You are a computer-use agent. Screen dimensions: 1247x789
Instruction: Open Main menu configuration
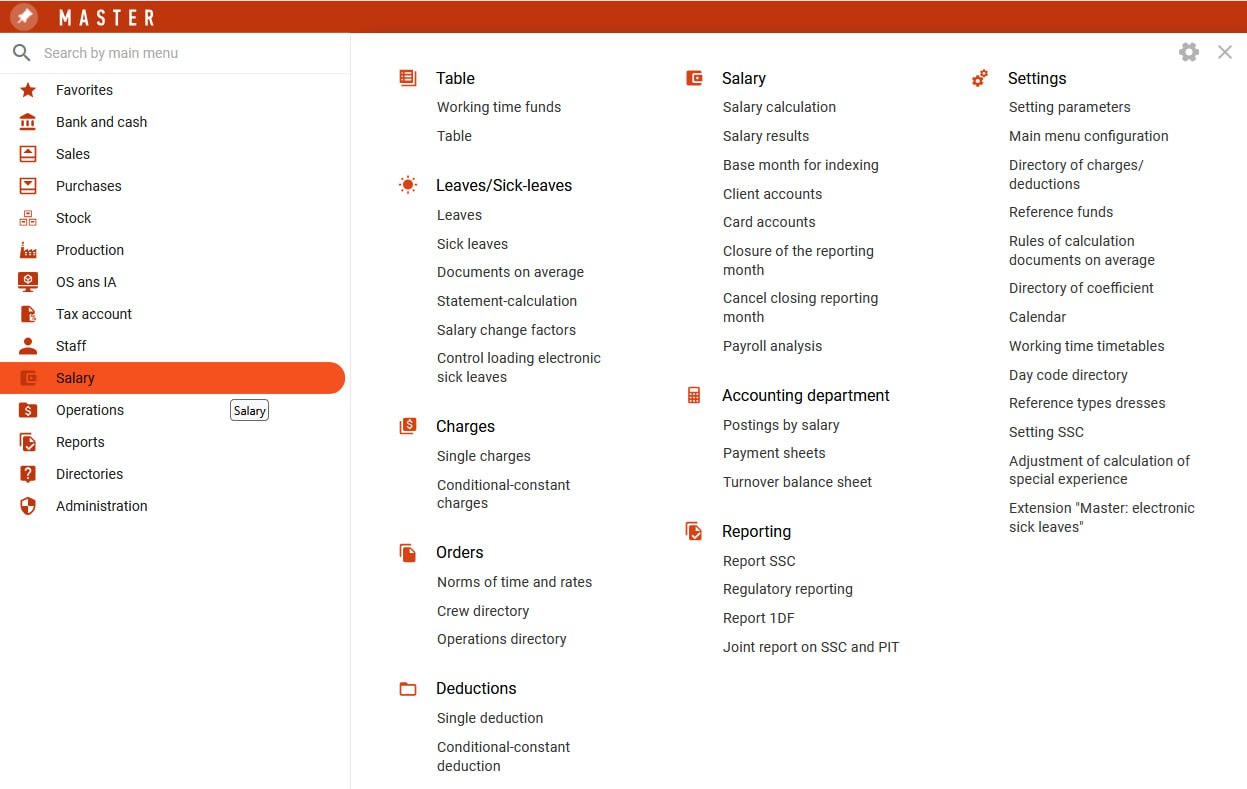(1088, 136)
